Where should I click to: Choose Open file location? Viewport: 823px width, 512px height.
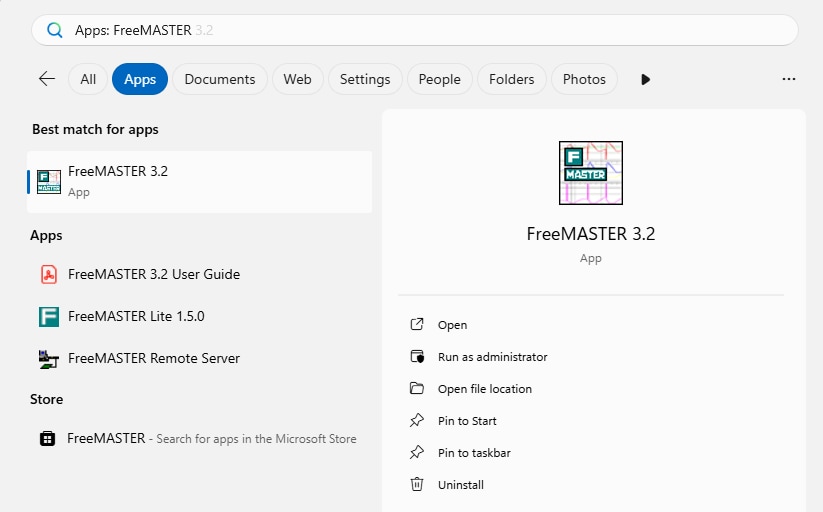click(x=484, y=389)
